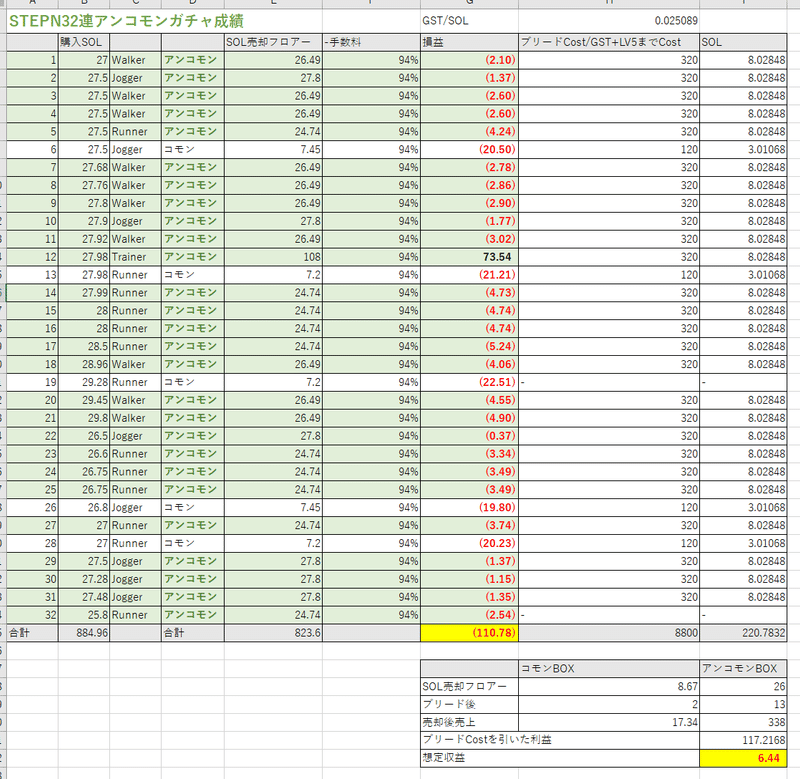Viewport: 800px width, 779px height.
Task: Select the loss cell (5.24)
Action: pos(469,346)
